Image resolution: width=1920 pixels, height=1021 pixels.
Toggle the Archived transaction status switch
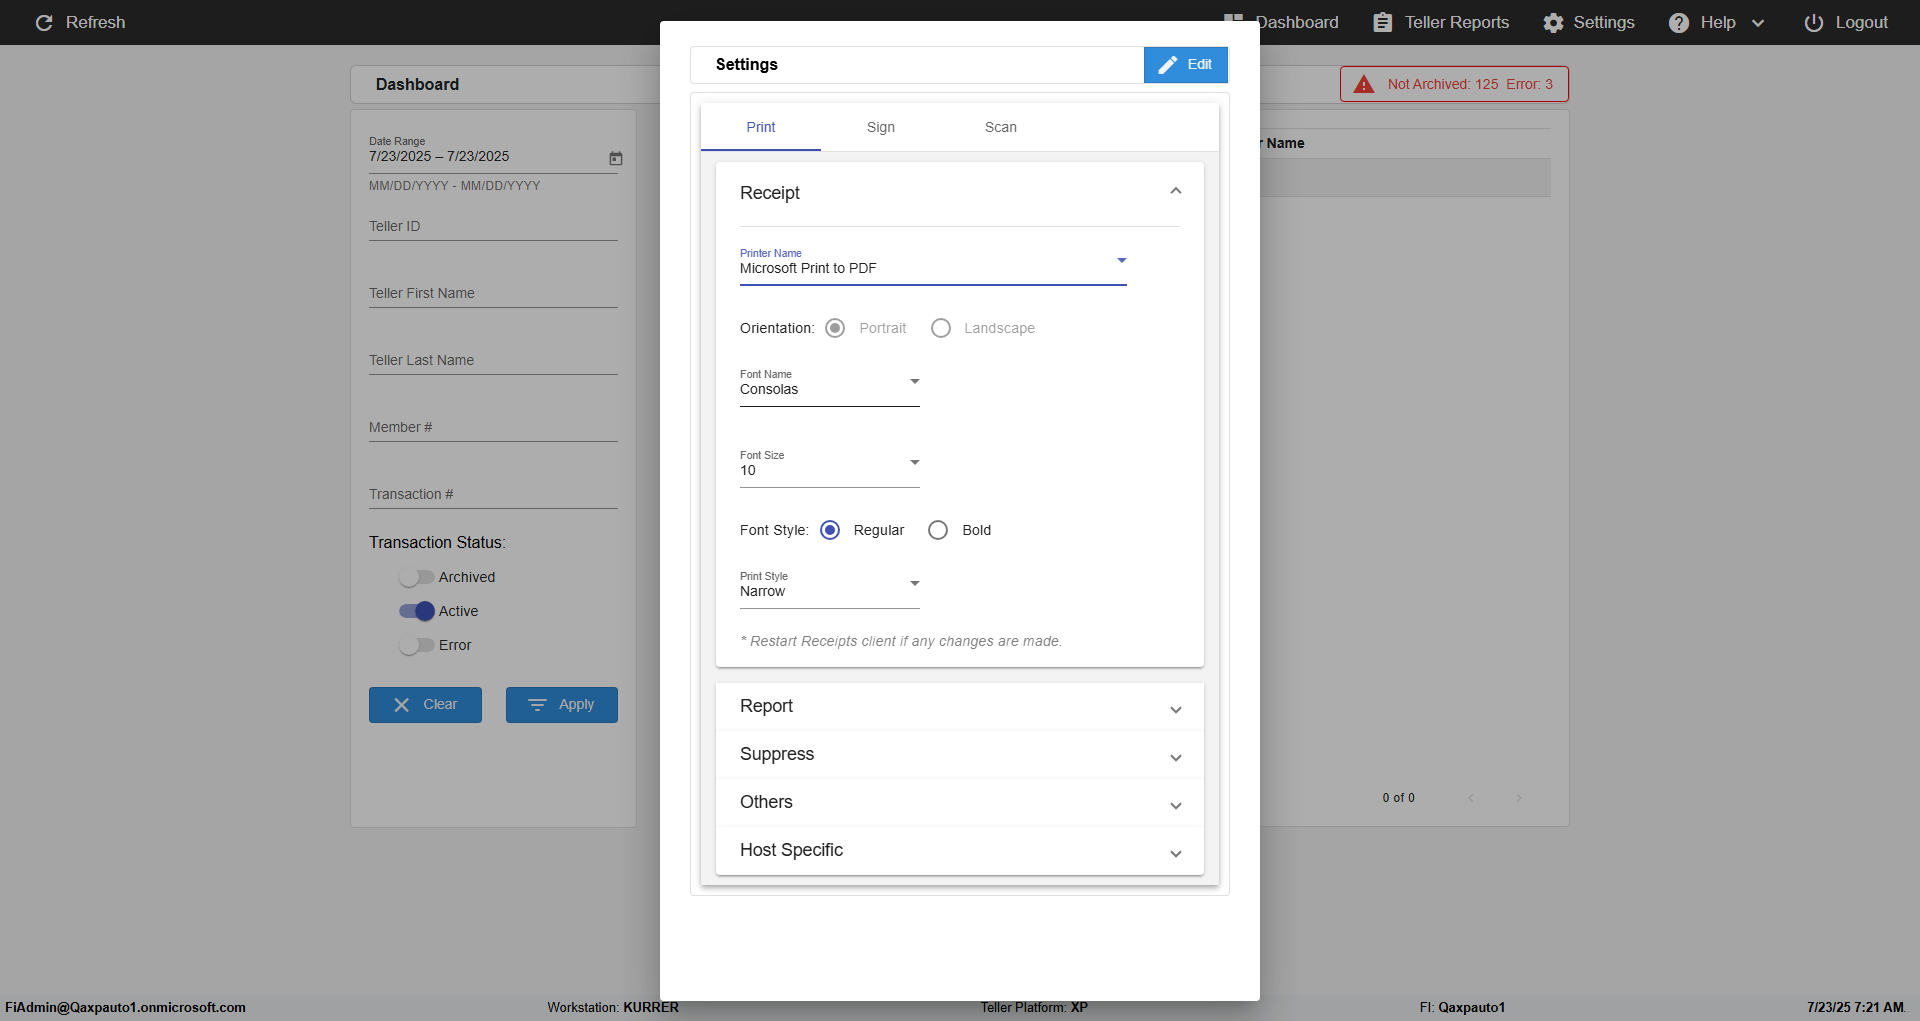[x=416, y=577]
